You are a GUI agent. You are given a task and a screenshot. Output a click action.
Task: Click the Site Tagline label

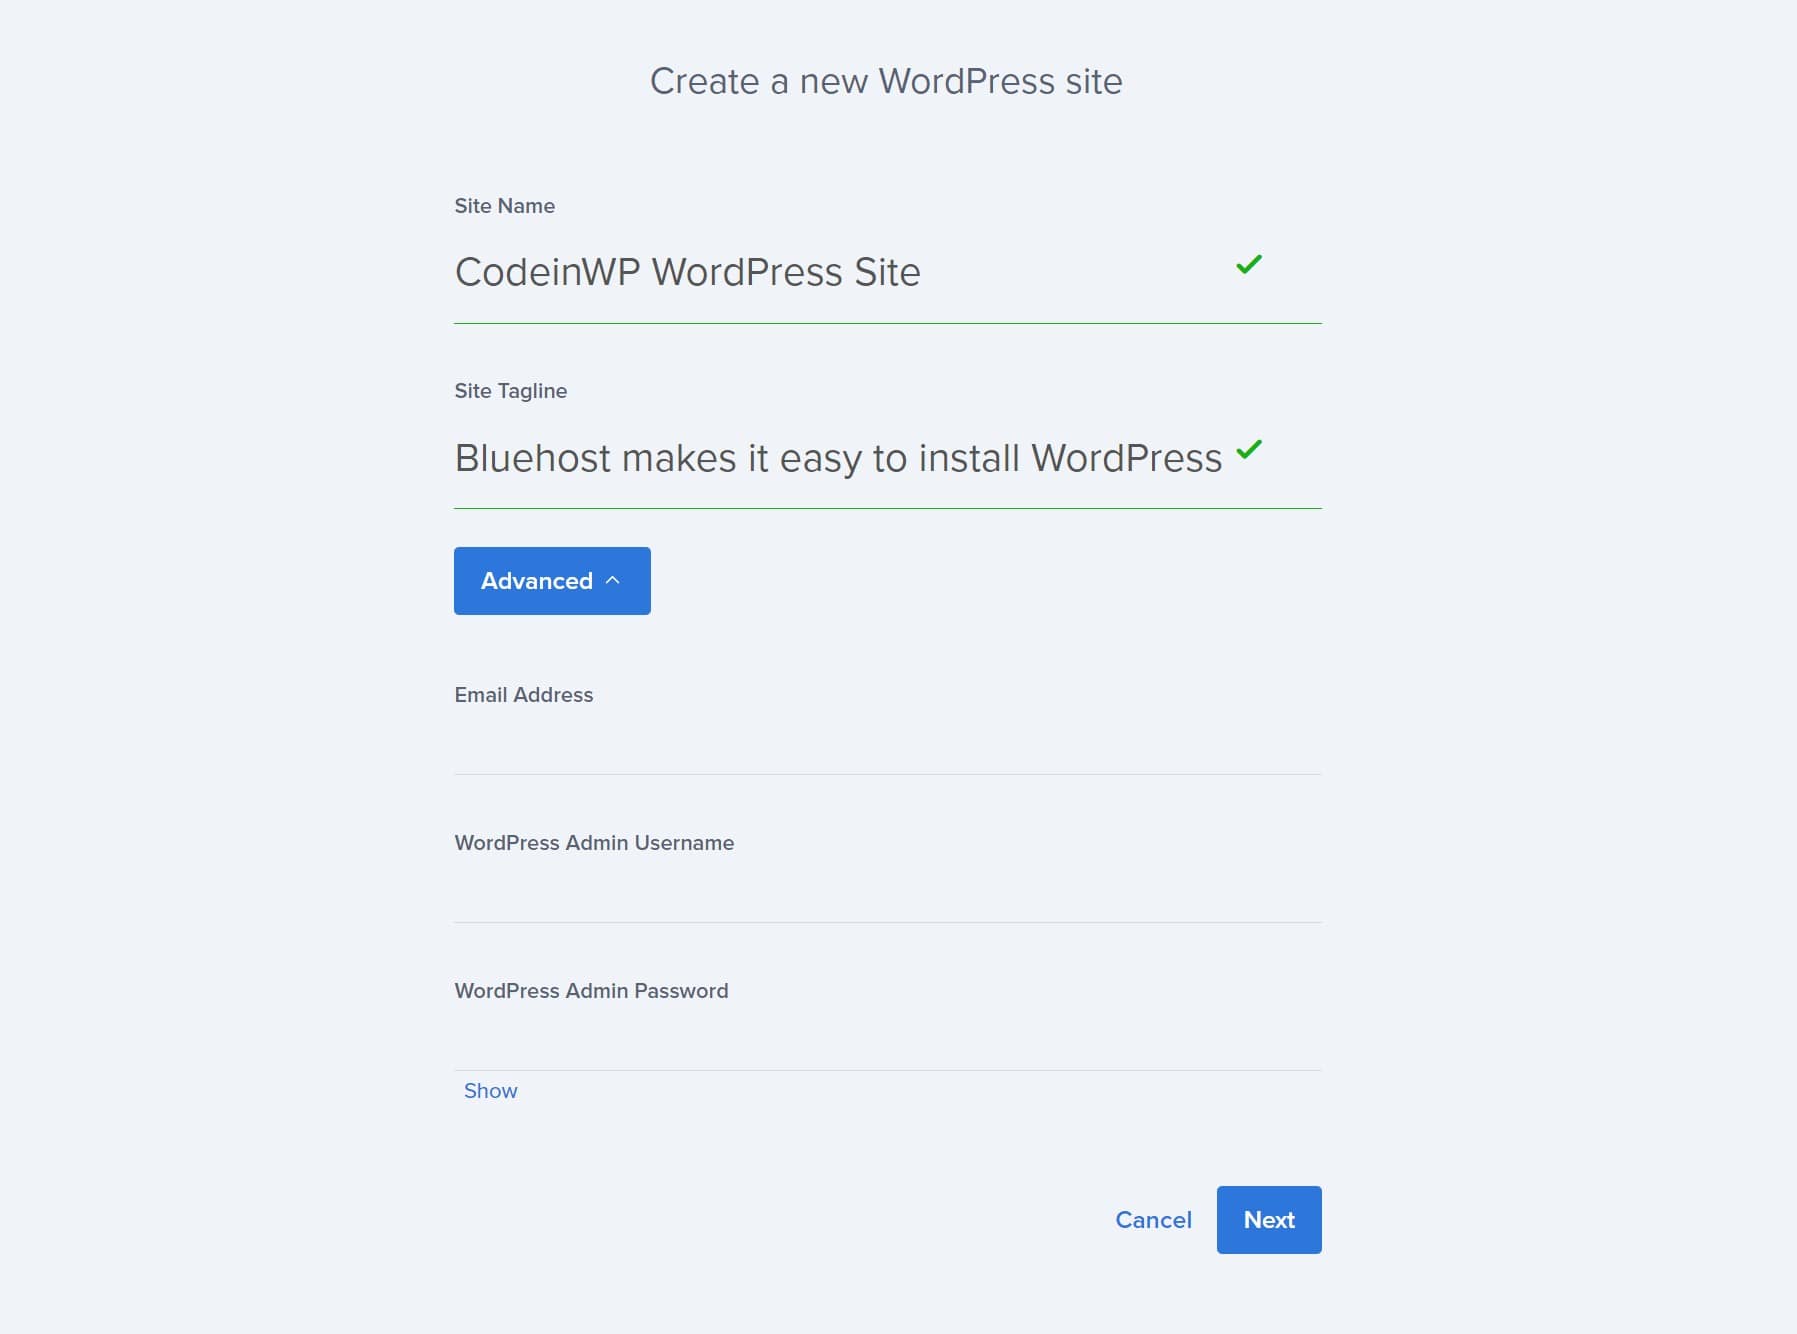pyautogui.click(x=510, y=391)
